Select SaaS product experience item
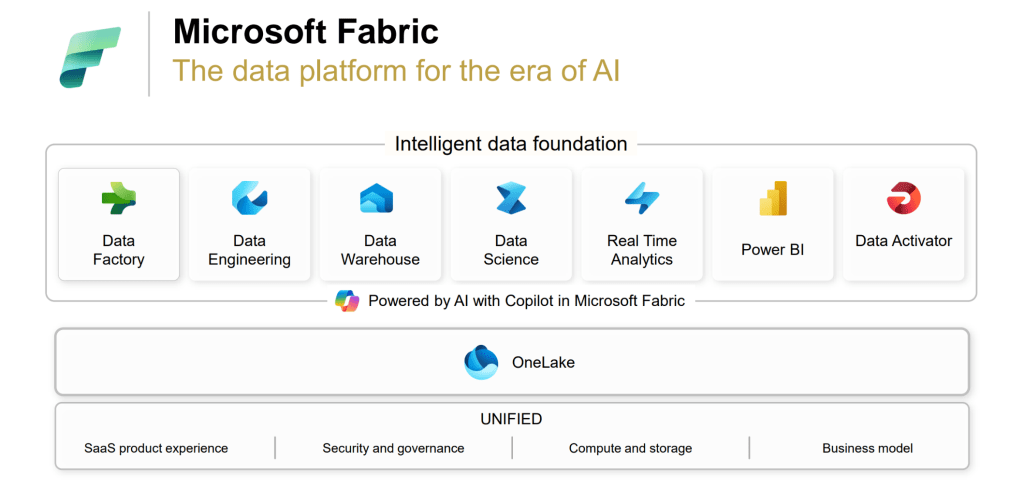 click(x=156, y=448)
